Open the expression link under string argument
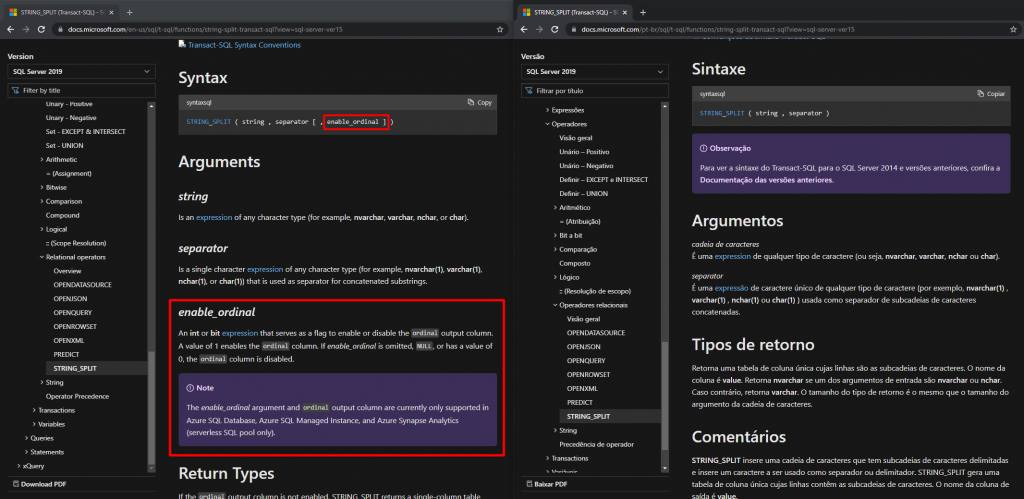This screenshot has height=499, width=1024. (x=212, y=217)
